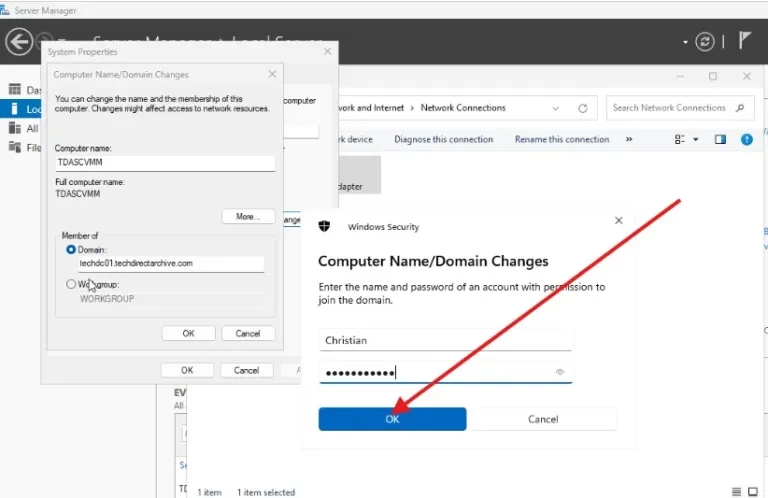Click the search magnifier icon
768x498 pixels.
tap(740, 108)
